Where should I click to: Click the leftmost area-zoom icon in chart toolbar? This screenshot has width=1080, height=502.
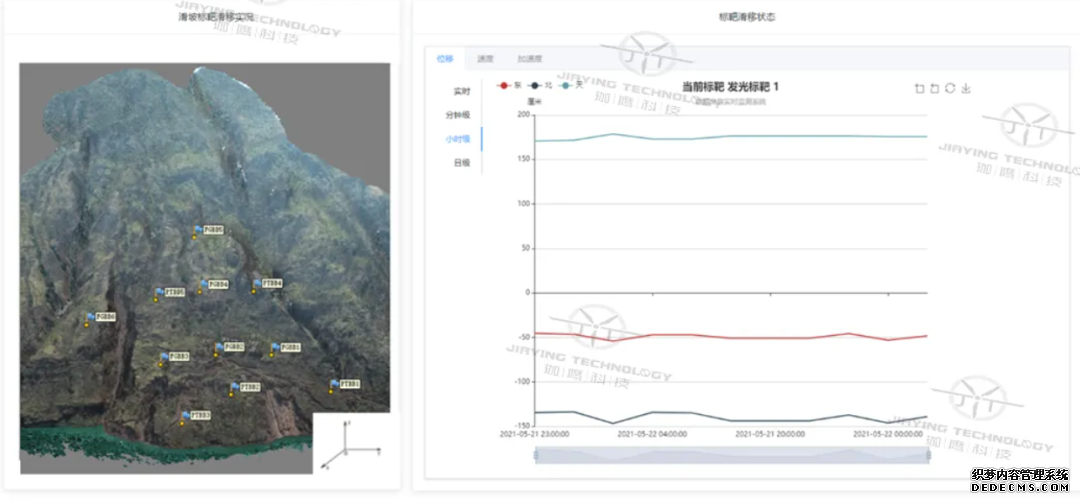(x=920, y=88)
